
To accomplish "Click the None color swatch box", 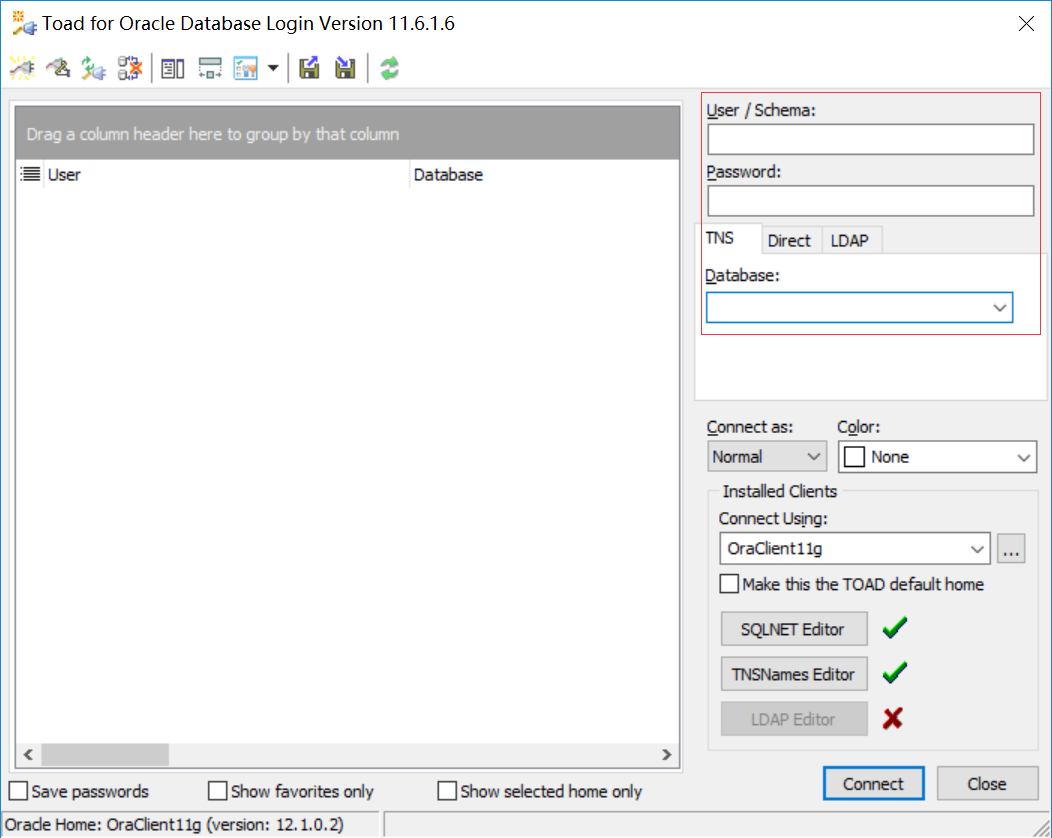I will [x=854, y=457].
